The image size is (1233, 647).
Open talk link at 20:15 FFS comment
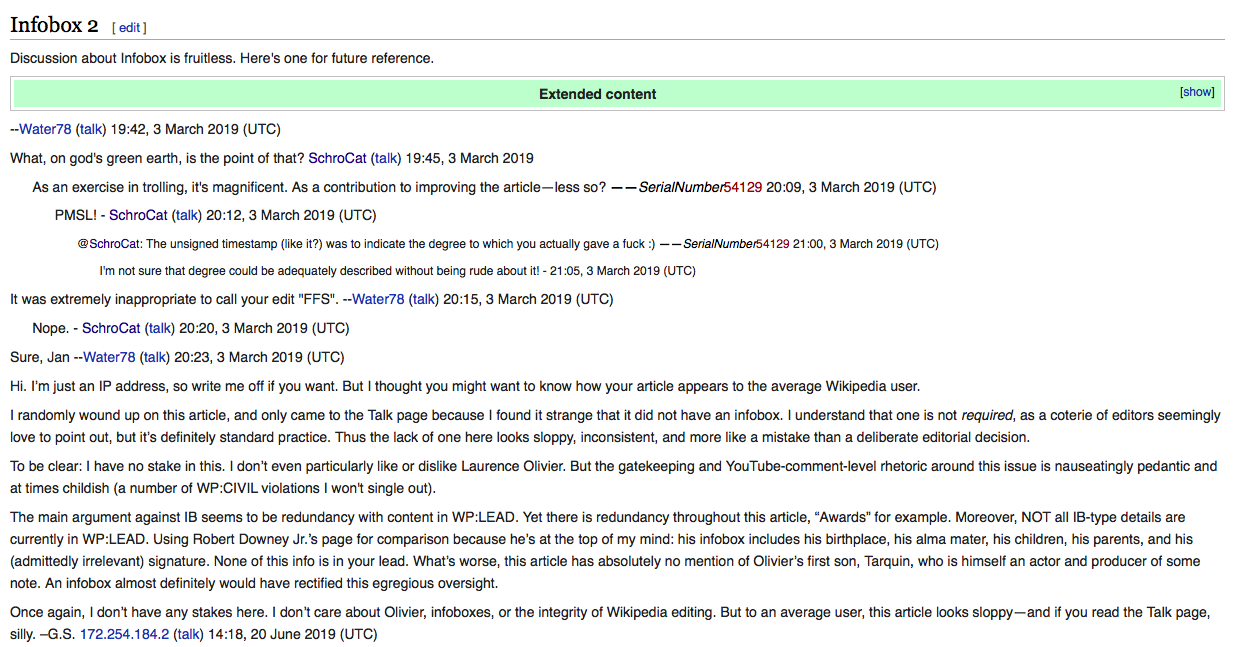pos(425,299)
